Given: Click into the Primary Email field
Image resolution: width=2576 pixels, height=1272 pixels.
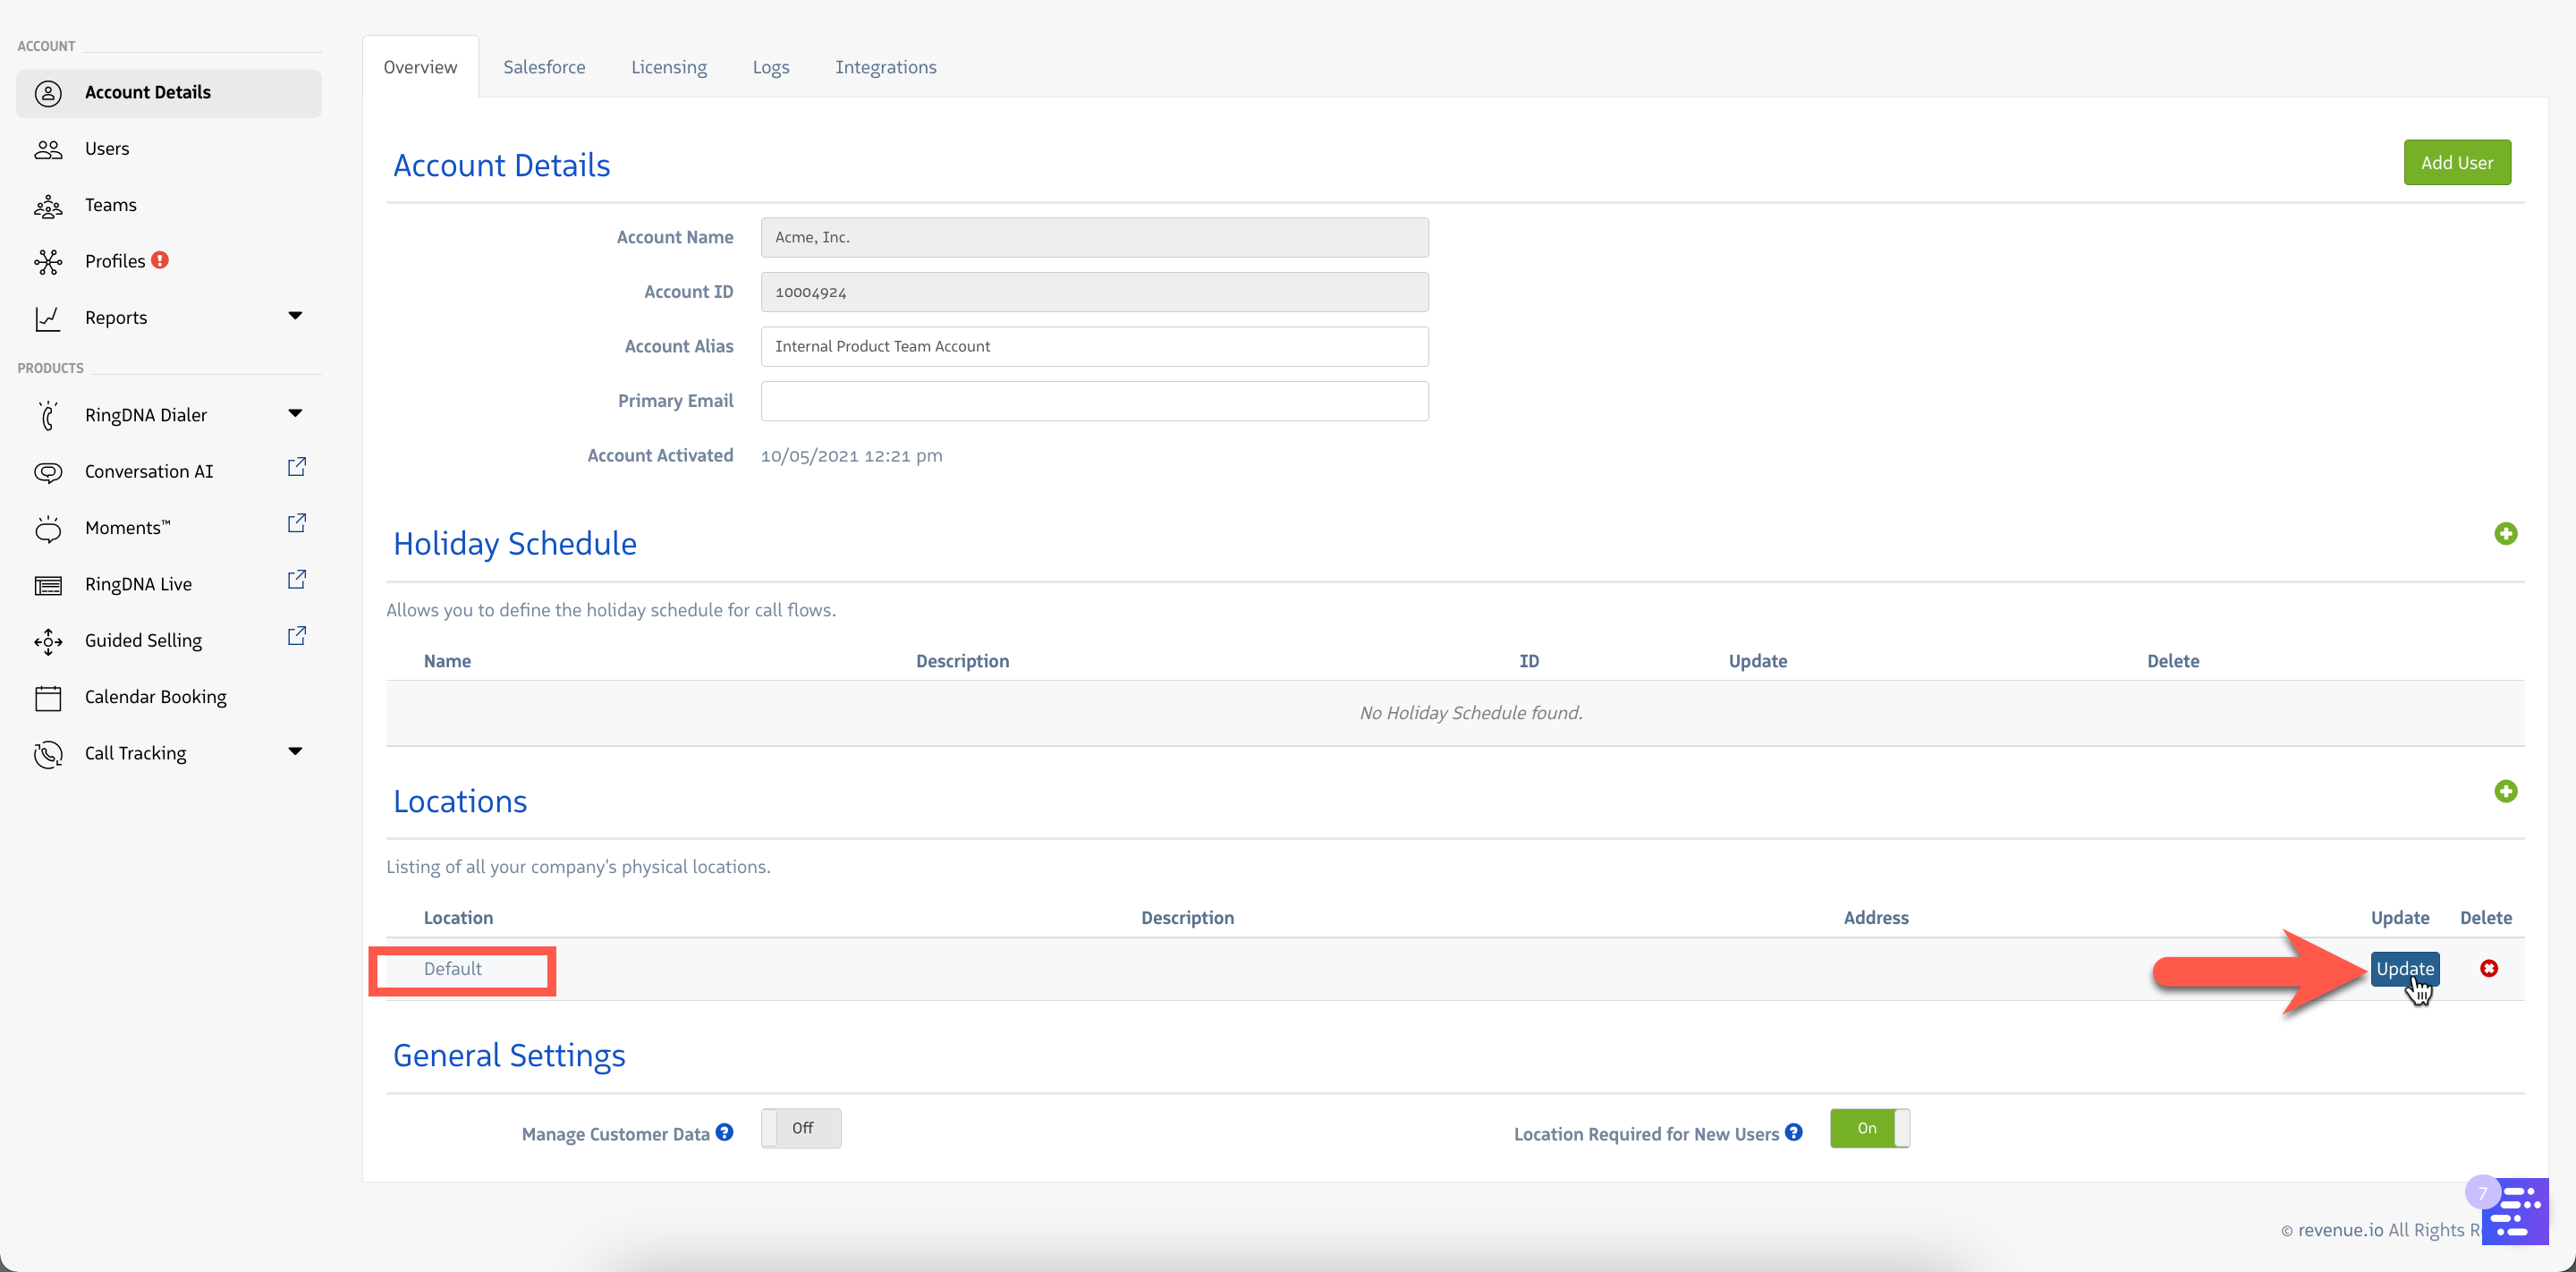Looking at the screenshot, I should 1094,401.
